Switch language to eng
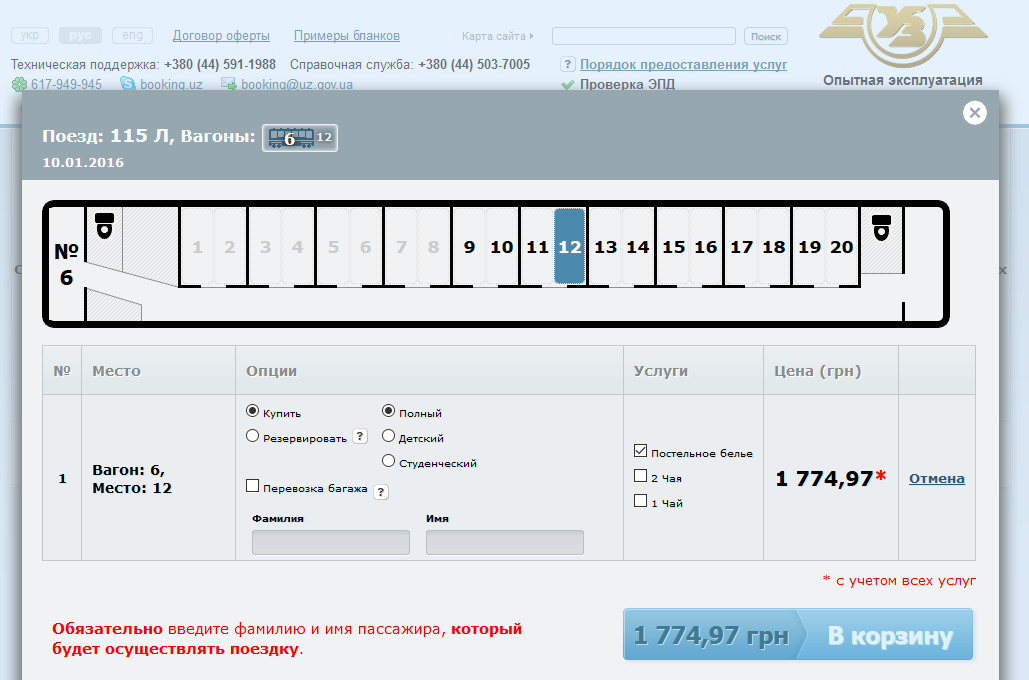 tap(132, 36)
